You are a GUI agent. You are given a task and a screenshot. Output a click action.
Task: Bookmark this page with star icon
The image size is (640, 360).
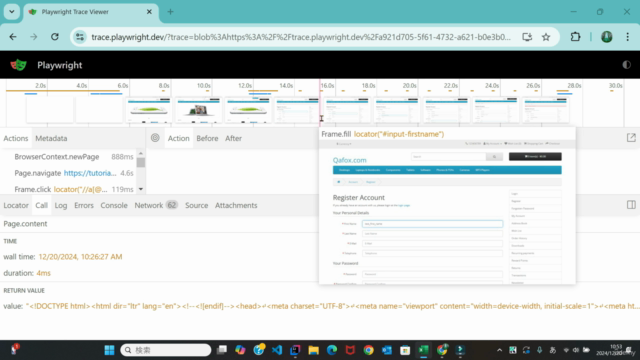click(x=546, y=37)
